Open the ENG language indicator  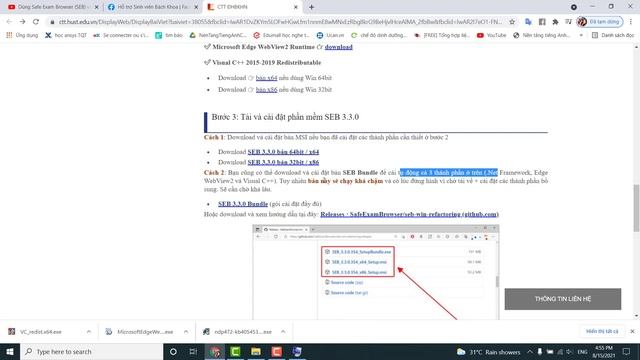[x=582, y=351]
